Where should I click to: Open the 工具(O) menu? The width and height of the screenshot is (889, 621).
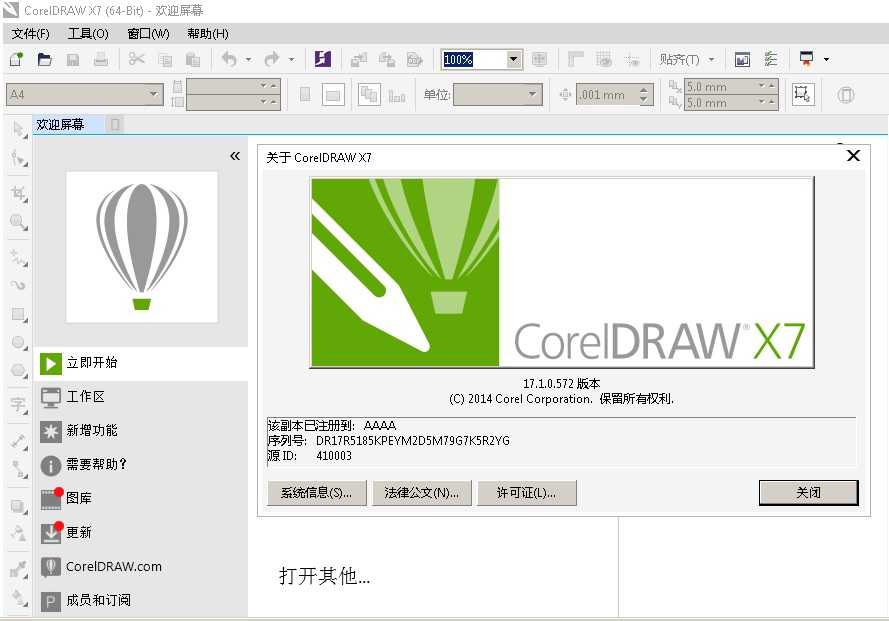[88, 33]
